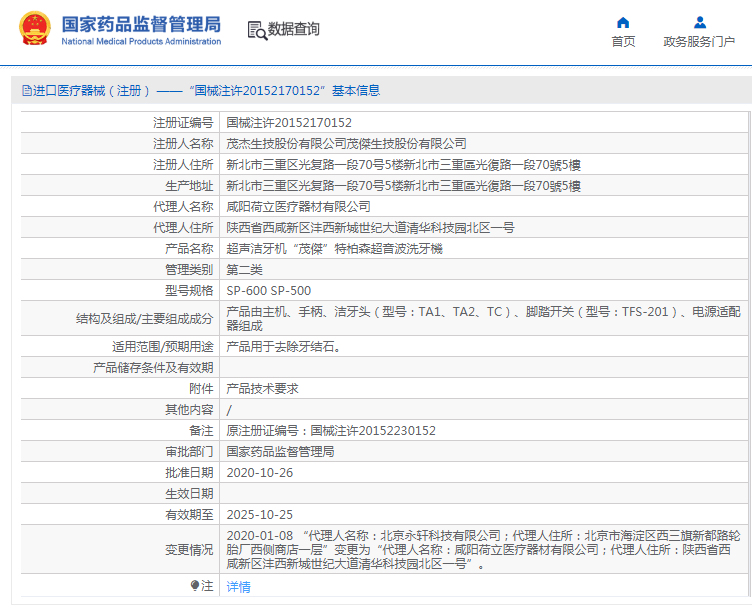Click the 首页 home icon

coord(623,23)
